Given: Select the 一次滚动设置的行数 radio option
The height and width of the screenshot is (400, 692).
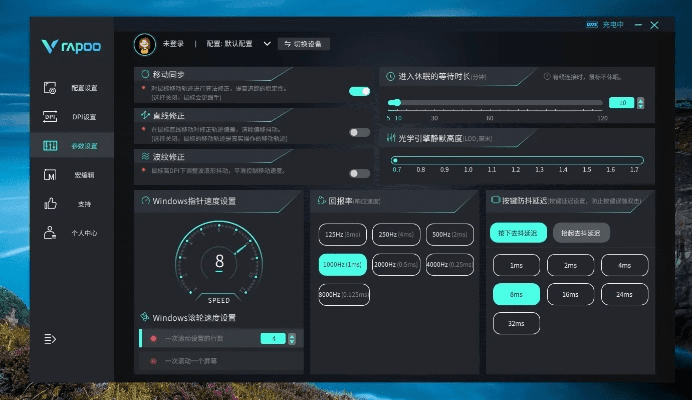Looking at the screenshot, I should click(x=153, y=339).
